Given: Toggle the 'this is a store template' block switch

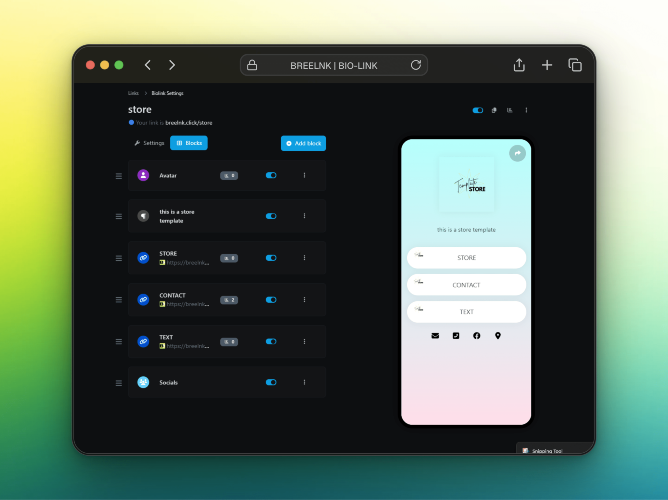Looking at the screenshot, I should 271,216.
